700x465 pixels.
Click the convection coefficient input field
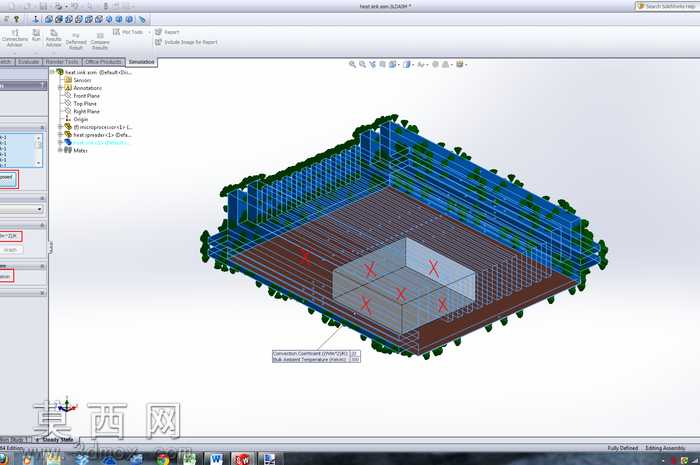(10, 236)
